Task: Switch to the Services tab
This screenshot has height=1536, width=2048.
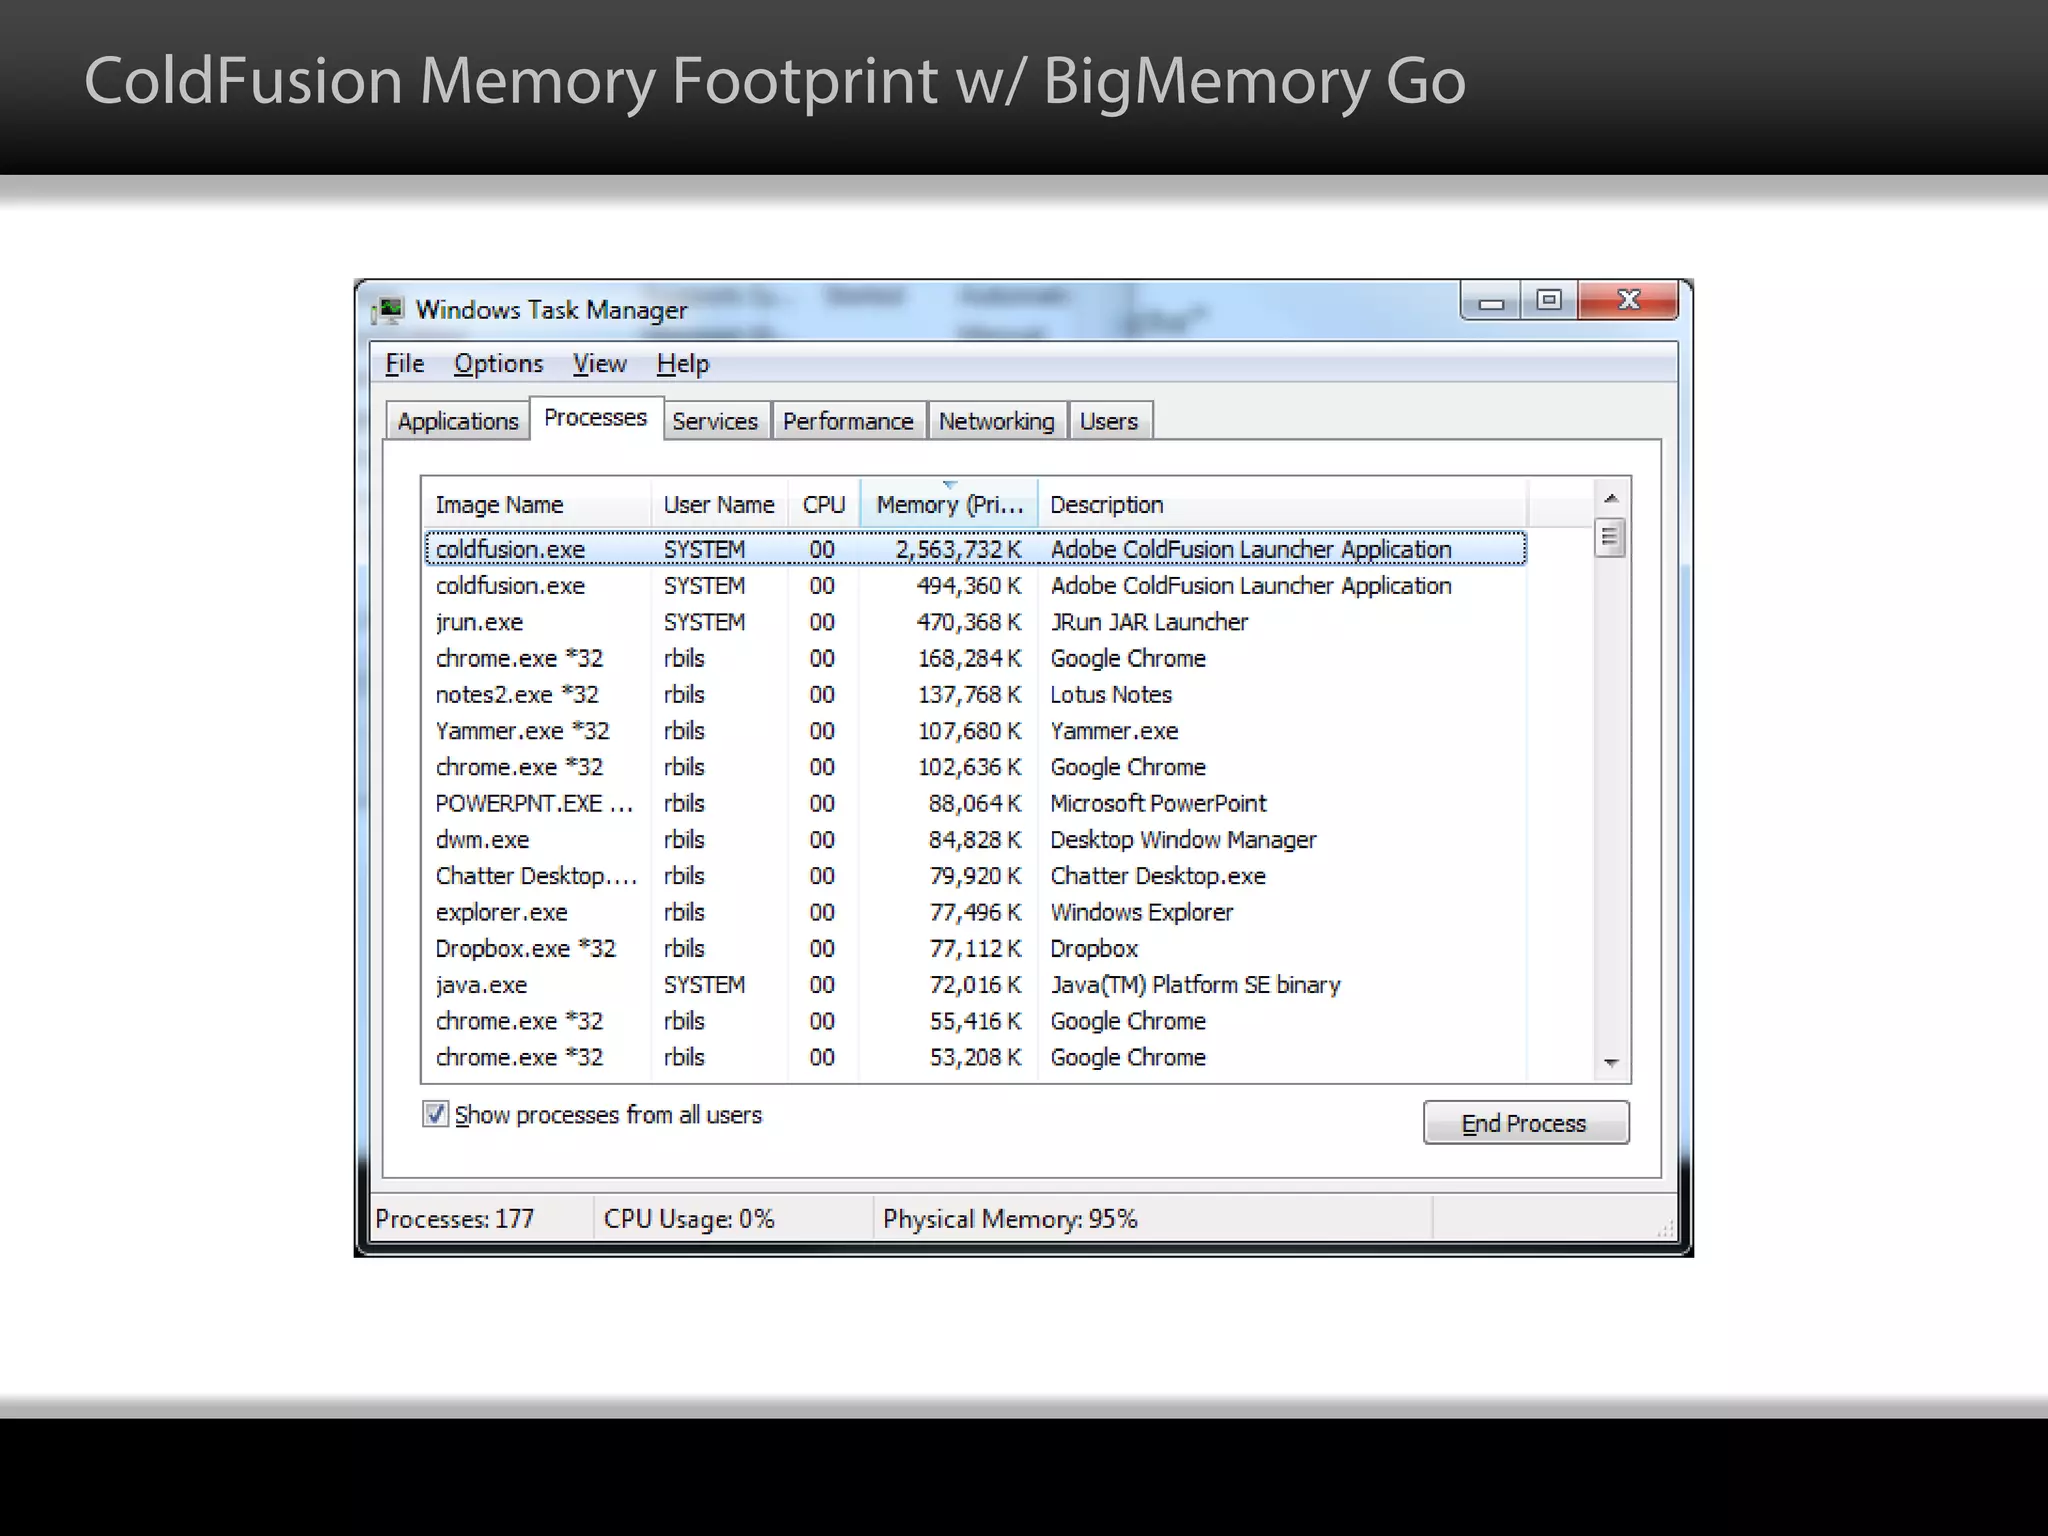Action: [x=715, y=421]
